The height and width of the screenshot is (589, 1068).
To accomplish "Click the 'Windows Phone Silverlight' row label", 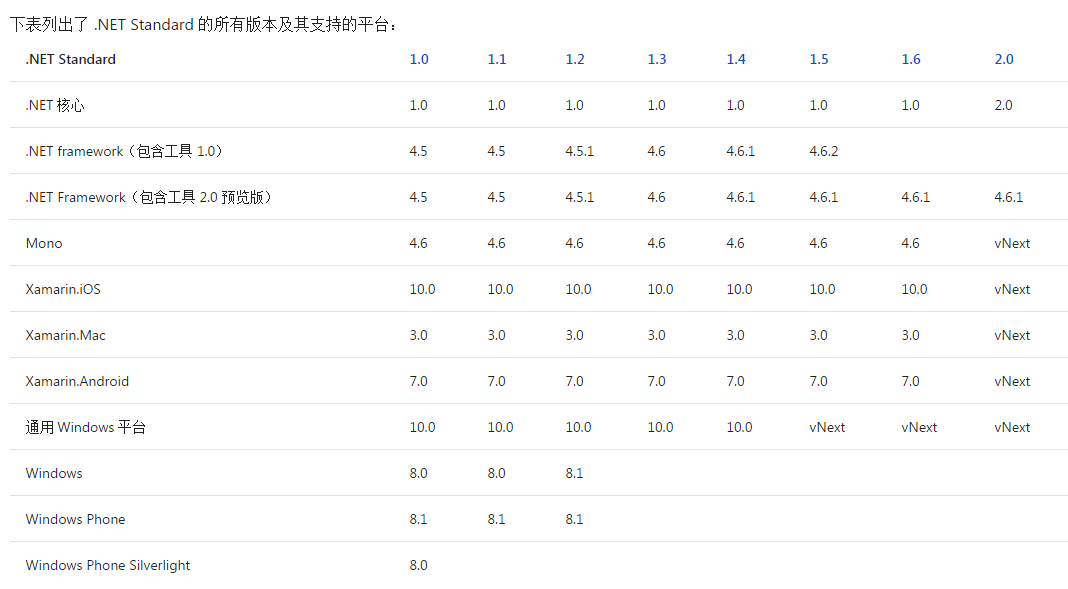I will 108,565.
